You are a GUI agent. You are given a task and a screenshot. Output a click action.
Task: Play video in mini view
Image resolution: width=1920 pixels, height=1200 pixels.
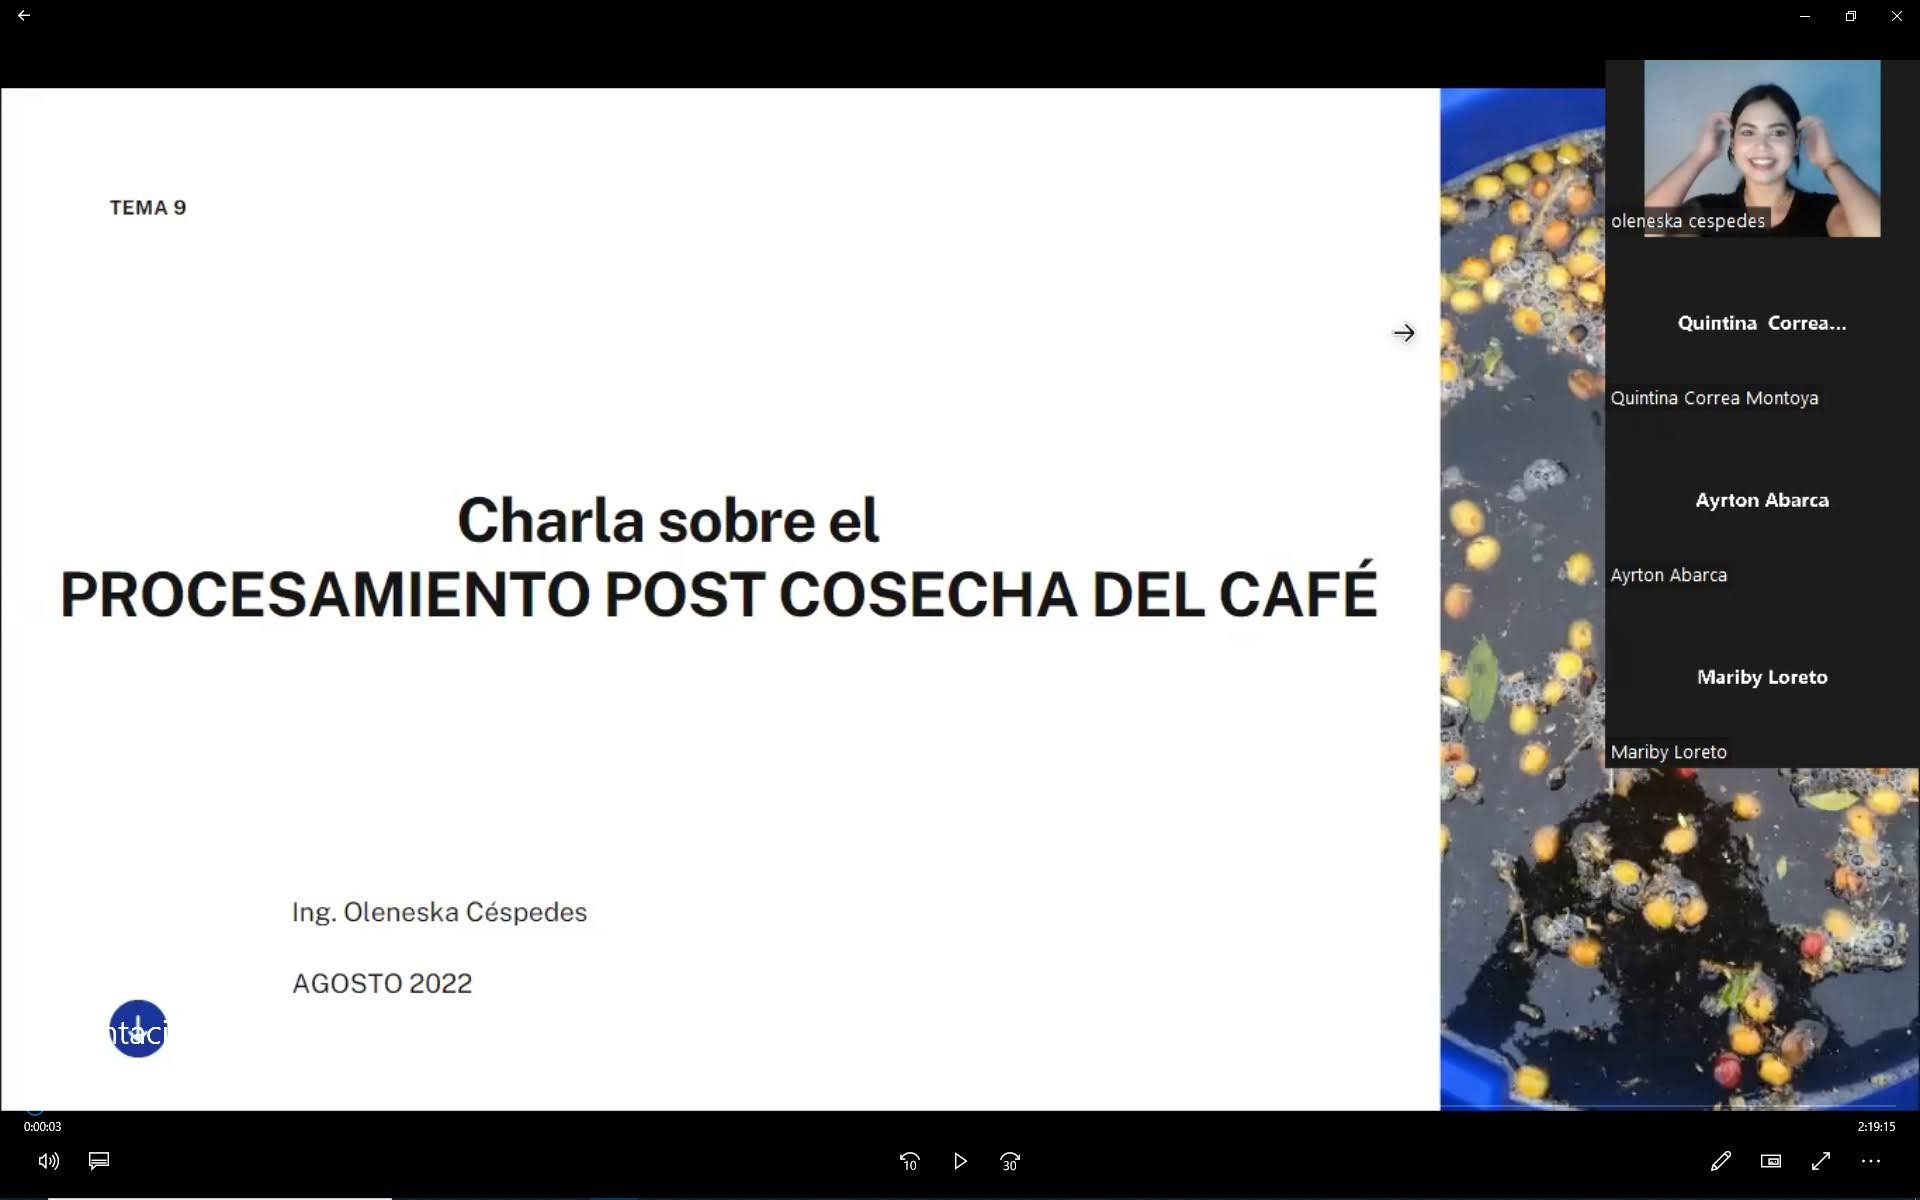(x=1770, y=1161)
